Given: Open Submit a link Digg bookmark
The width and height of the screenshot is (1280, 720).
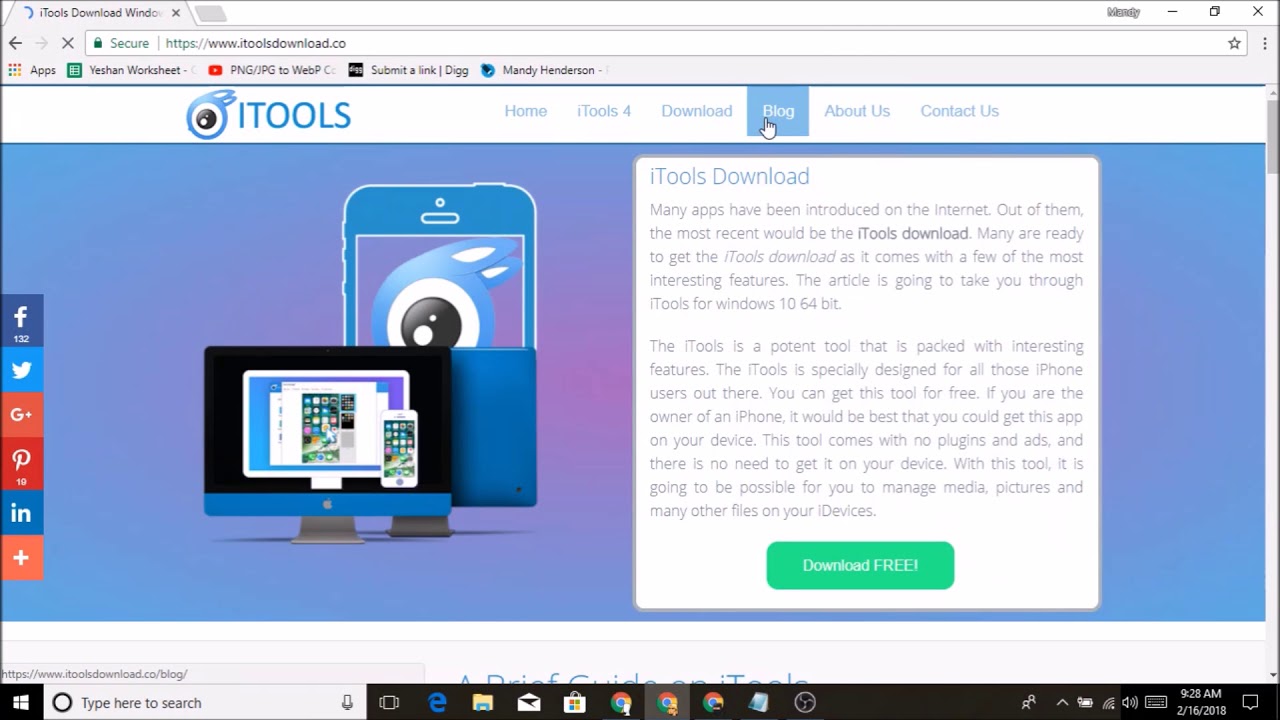Looking at the screenshot, I should pos(409,70).
